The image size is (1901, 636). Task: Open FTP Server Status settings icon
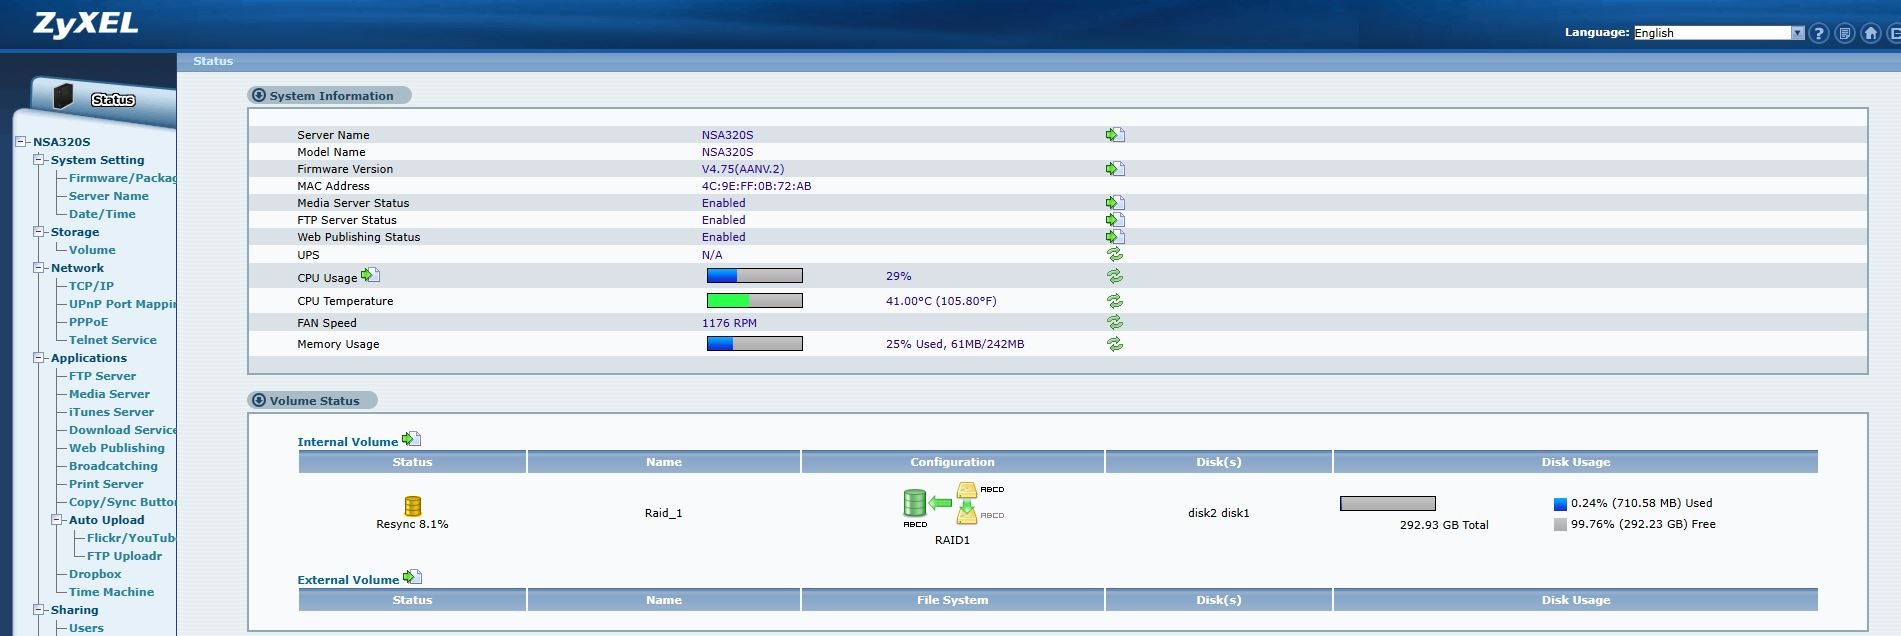pyautogui.click(x=1115, y=220)
